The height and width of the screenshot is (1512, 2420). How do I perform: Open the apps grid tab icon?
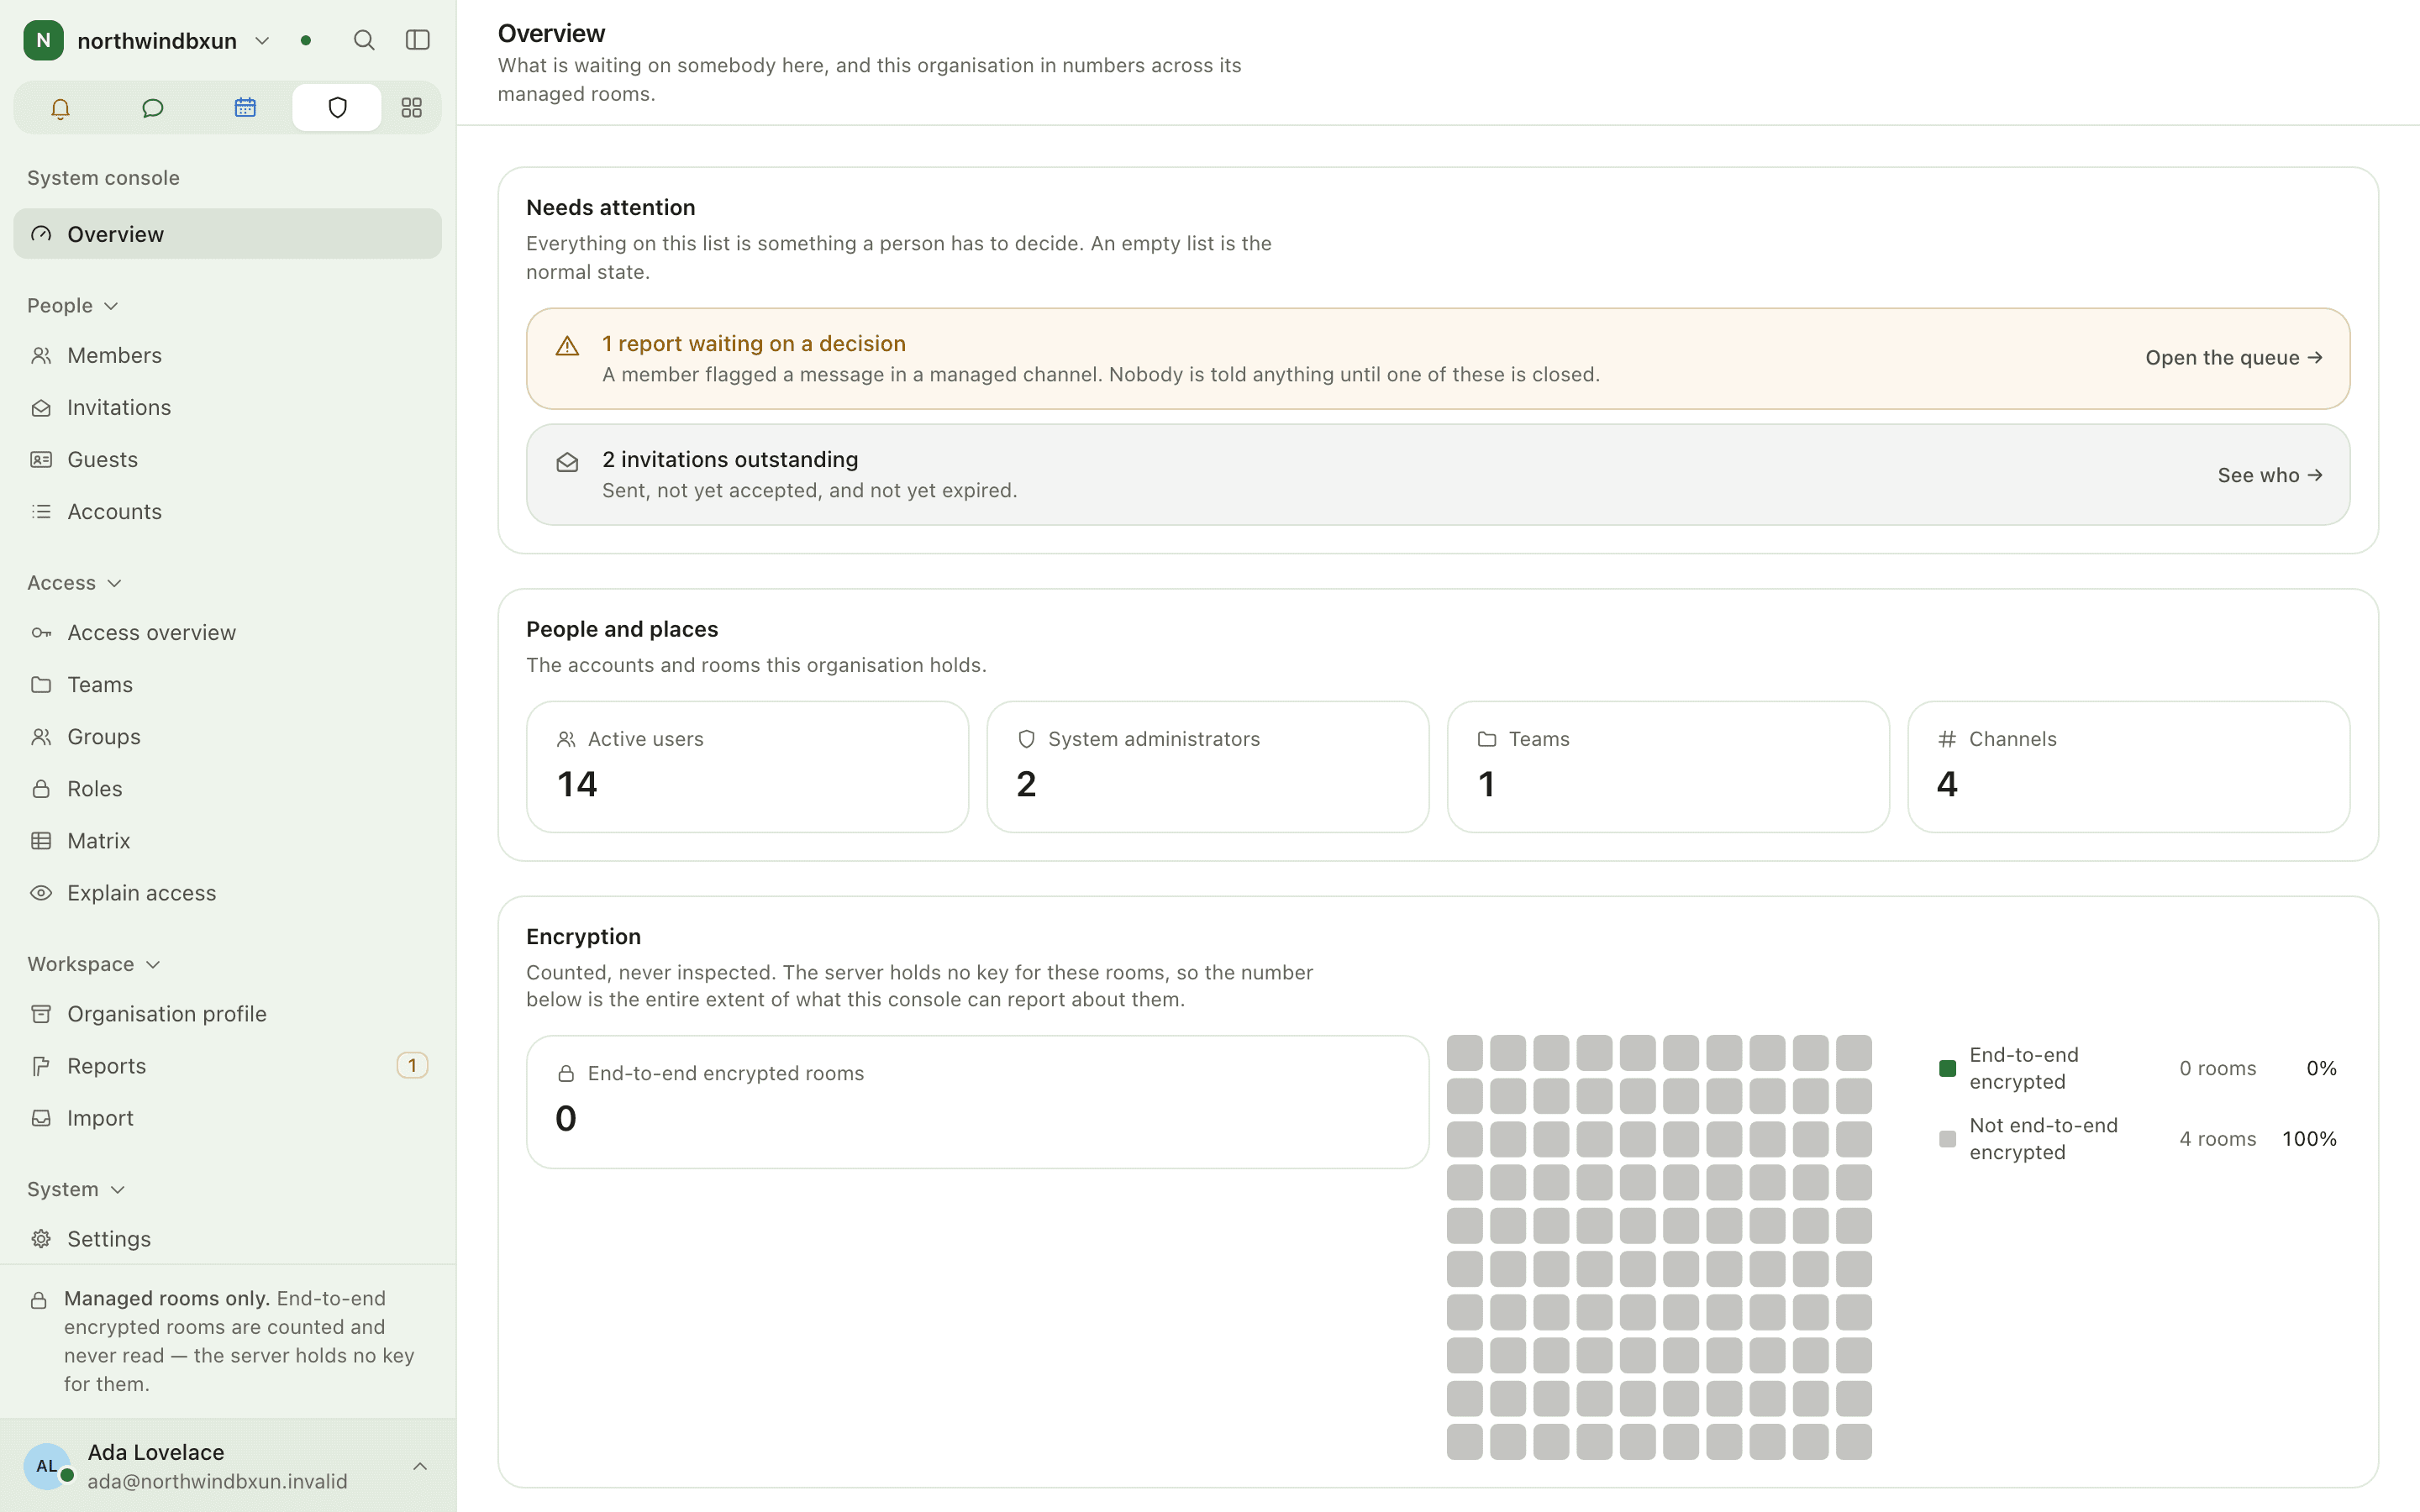[x=411, y=108]
